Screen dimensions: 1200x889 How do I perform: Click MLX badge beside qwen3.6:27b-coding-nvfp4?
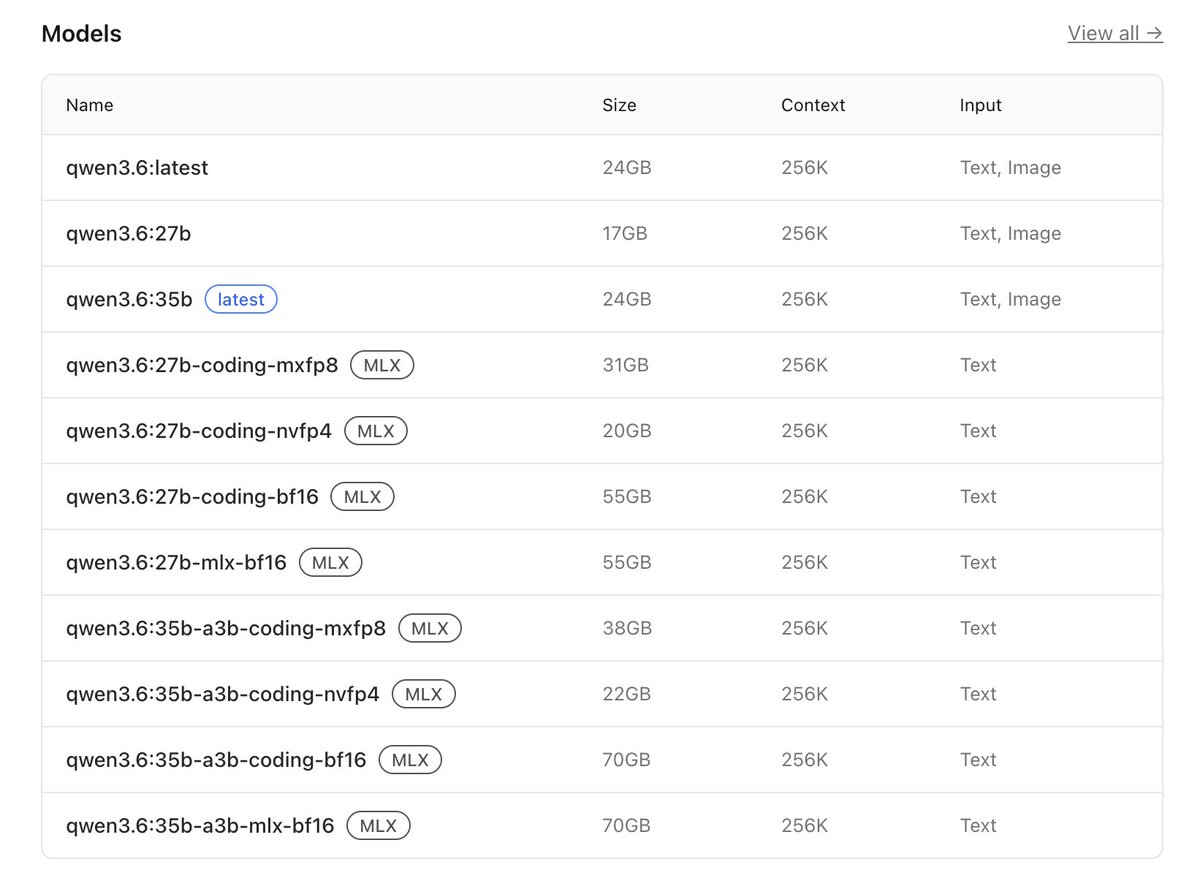[376, 431]
